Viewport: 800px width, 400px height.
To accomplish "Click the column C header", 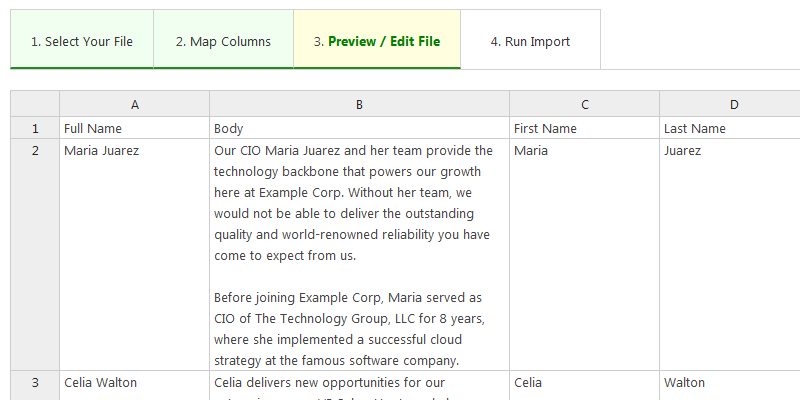I will point(584,104).
